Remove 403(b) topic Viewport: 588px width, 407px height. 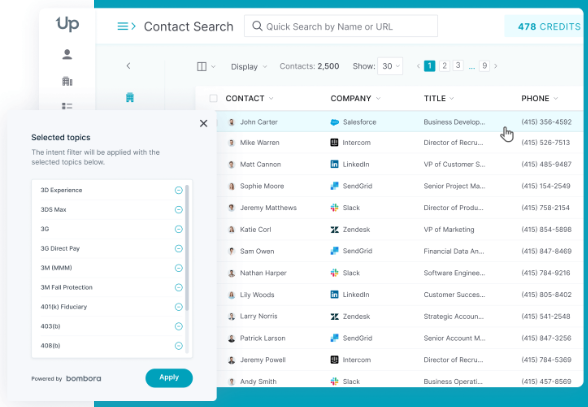pyautogui.click(x=178, y=326)
